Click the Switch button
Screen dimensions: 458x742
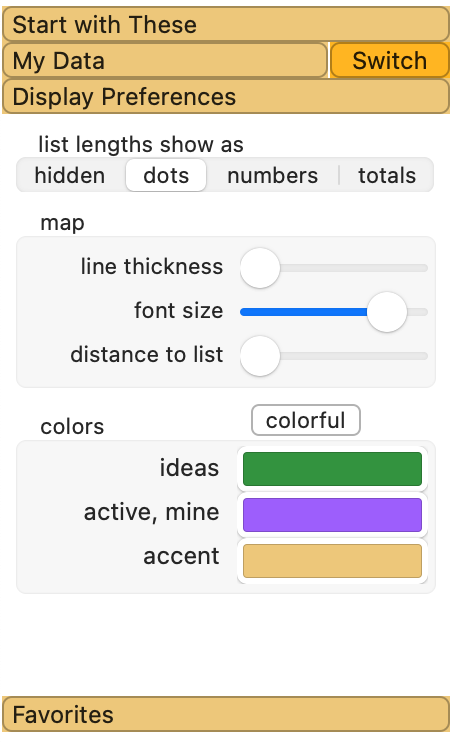[389, 60]
